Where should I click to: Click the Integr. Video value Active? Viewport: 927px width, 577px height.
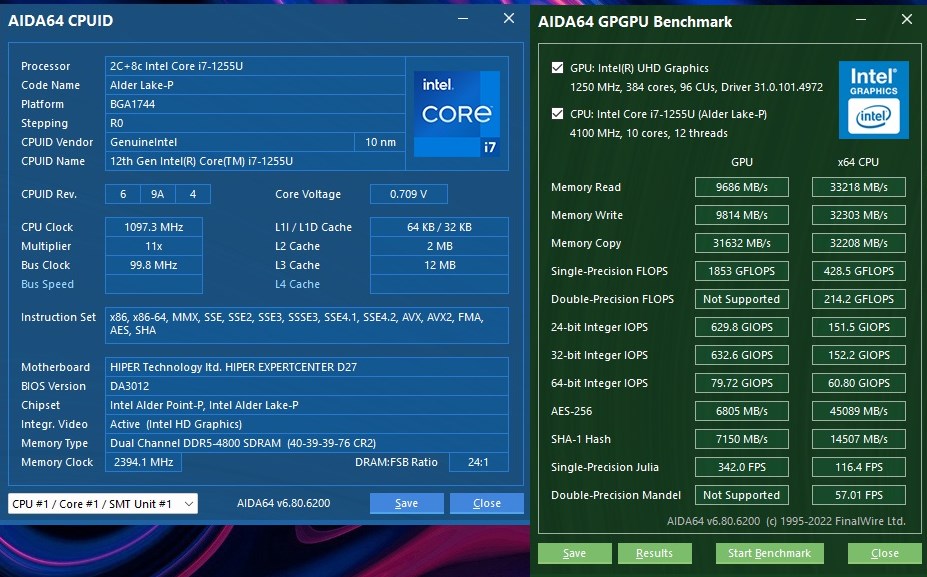[x=307, y=424]
